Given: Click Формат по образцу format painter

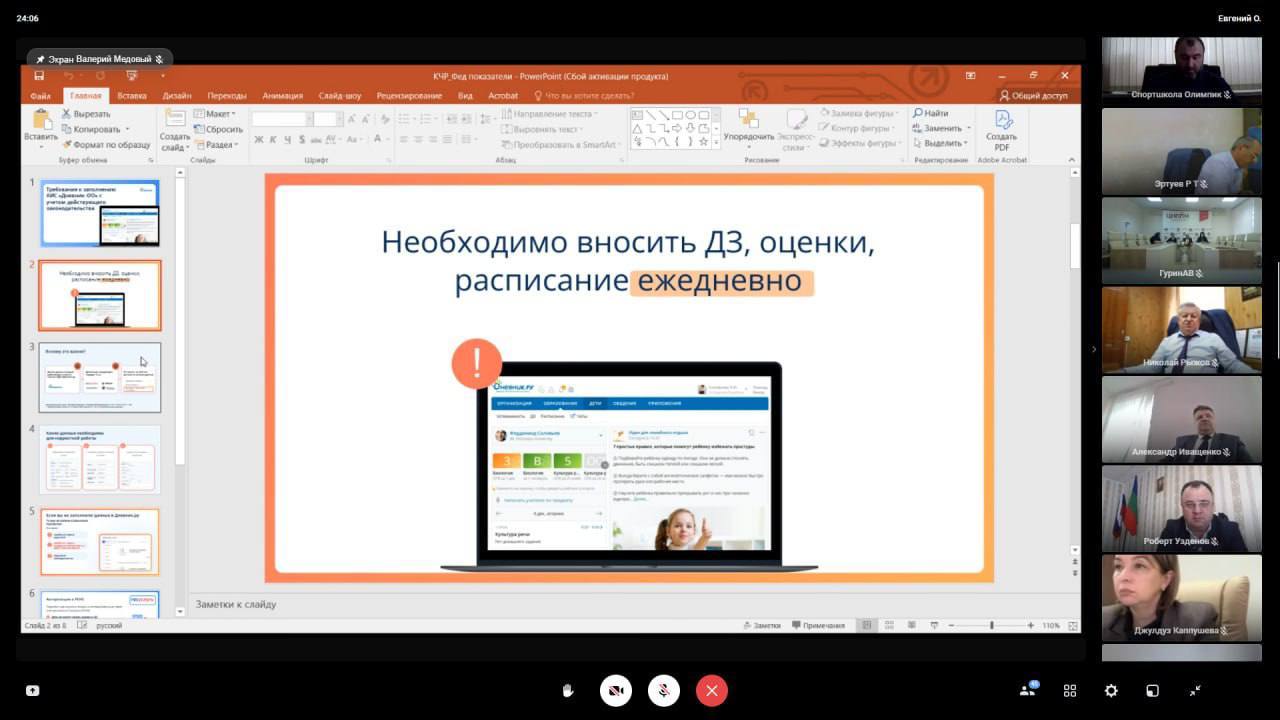Looking at the screenshot, I should (105, 144).
